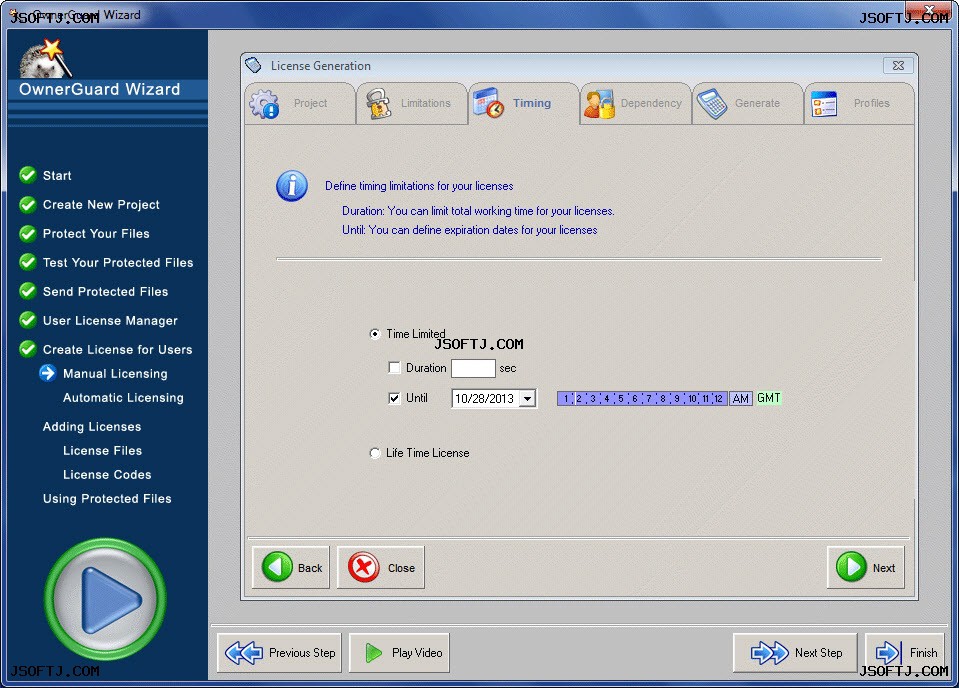Click checkmark beside User License Manager
959x688 pixels.
click(28, 320)
